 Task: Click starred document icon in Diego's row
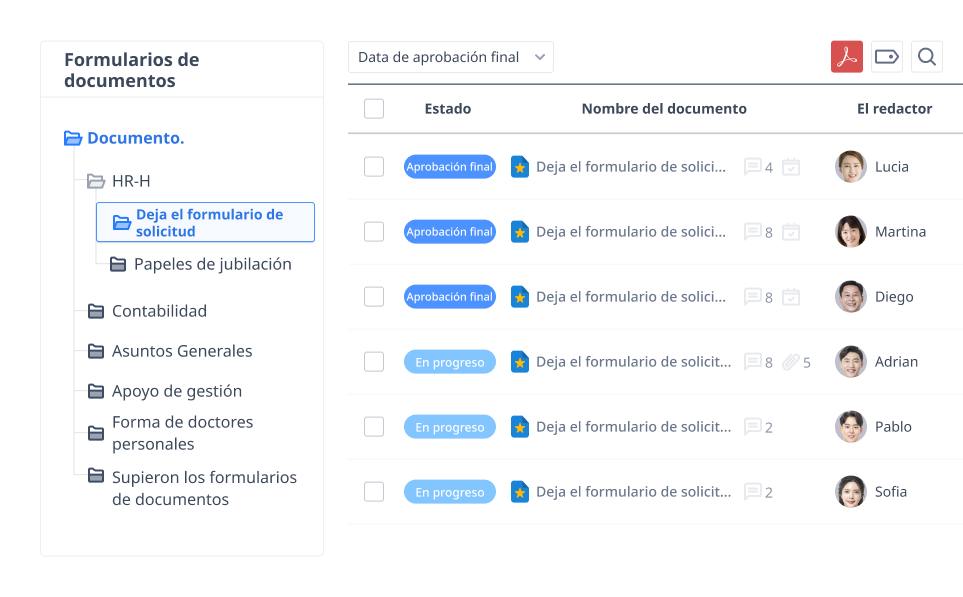520,297
